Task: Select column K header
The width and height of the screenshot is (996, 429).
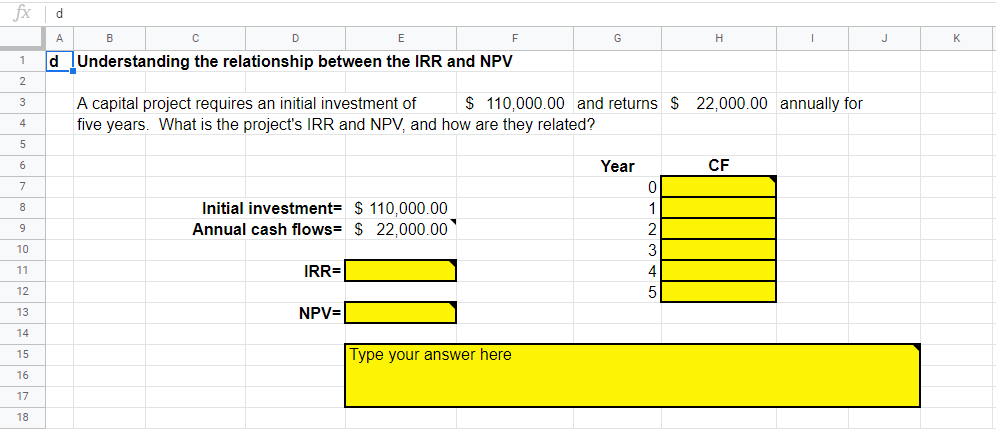Action: pyautogui.click(x=958, y=38)
